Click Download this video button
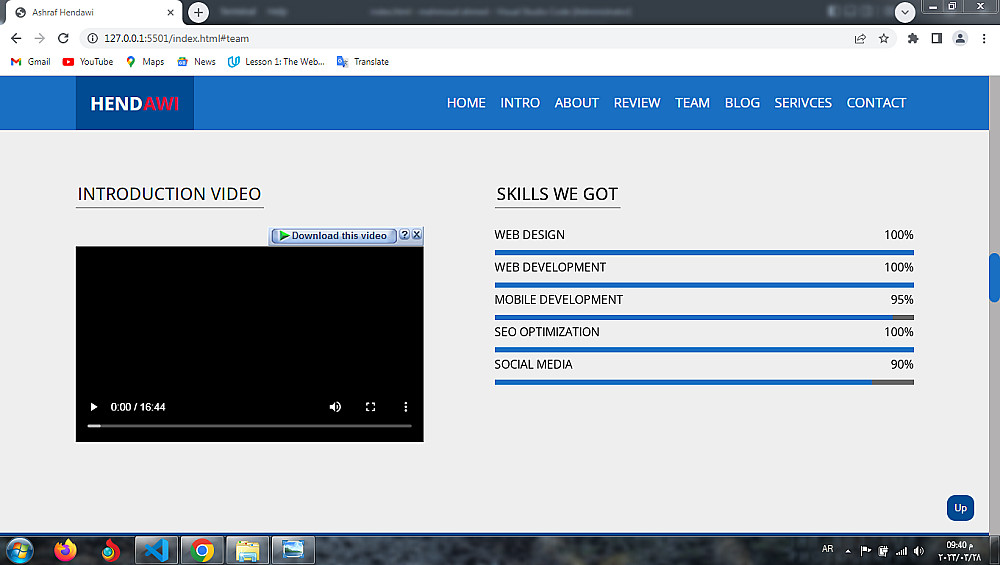The width and height of the screenshot is (1000, 565). click(334, 235)
